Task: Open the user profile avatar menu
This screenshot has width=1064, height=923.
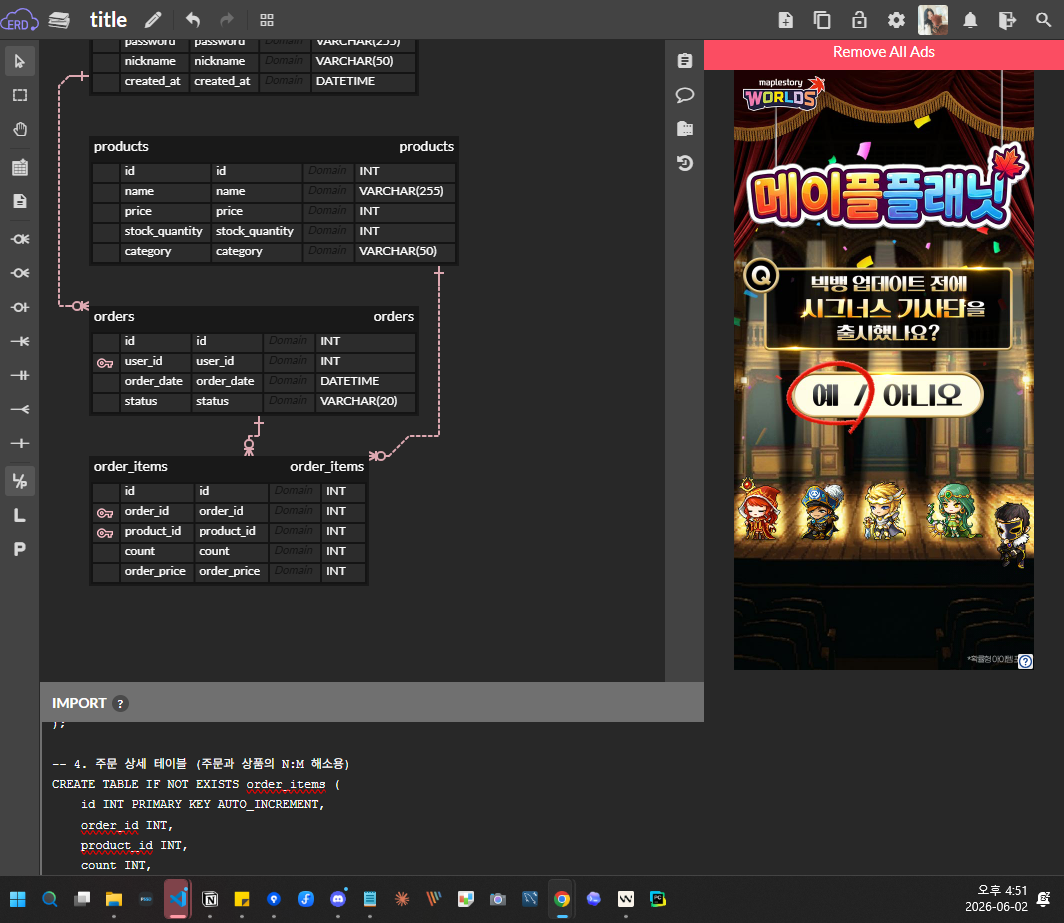Action: point(933,20)
